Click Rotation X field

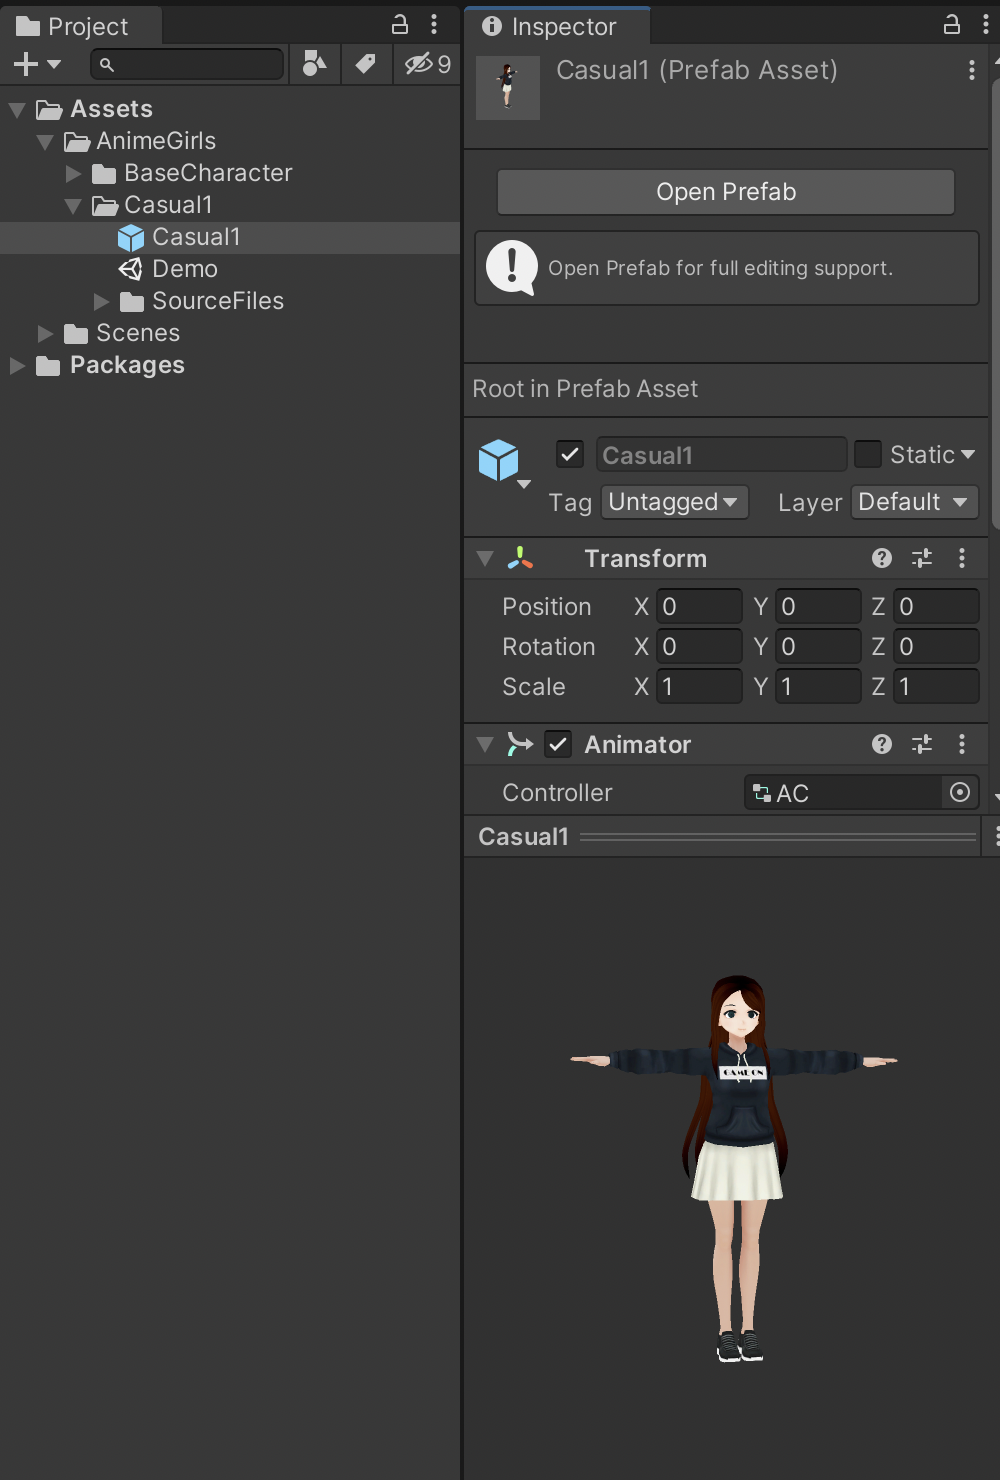coord(699,647)
